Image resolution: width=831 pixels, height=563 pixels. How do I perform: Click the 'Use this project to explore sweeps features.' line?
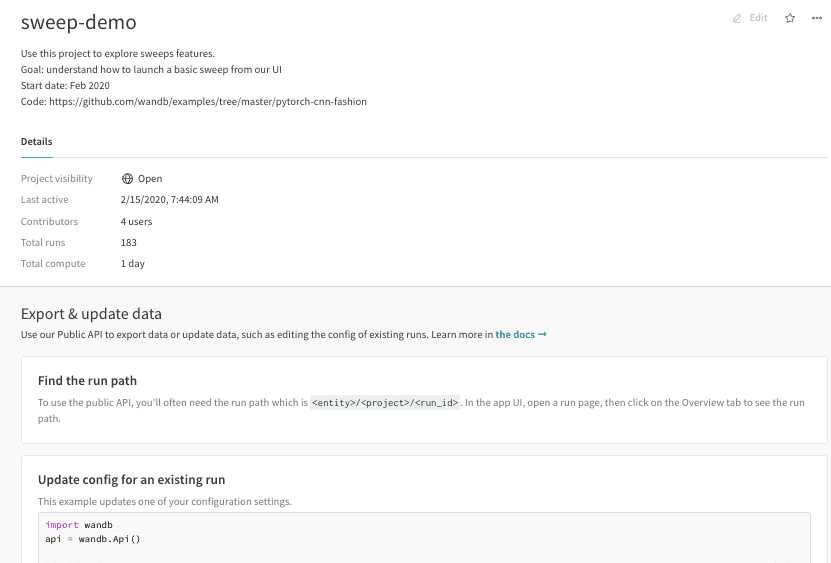coord(118,54)
